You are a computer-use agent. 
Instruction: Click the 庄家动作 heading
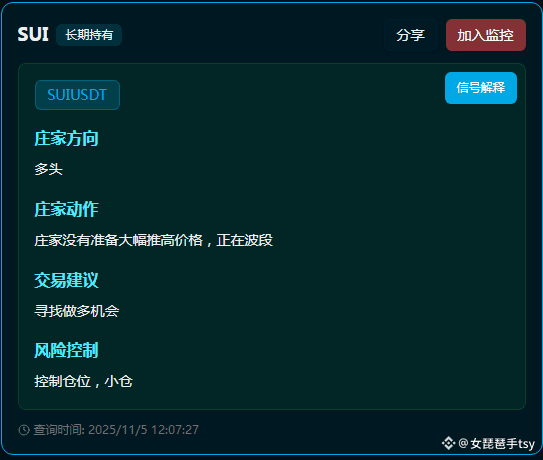click(x=66, y=209)
